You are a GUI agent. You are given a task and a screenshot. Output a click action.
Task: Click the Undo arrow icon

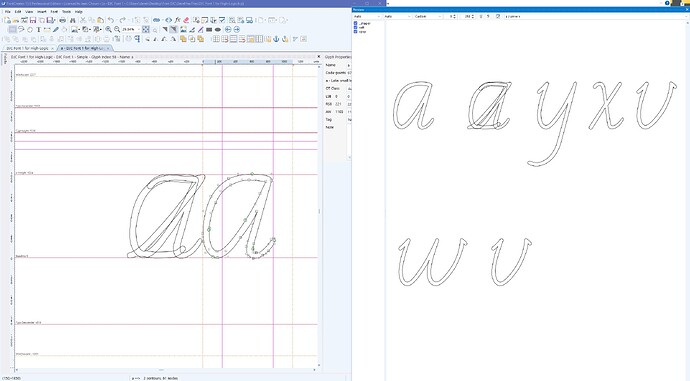click(x=111, y=20)
